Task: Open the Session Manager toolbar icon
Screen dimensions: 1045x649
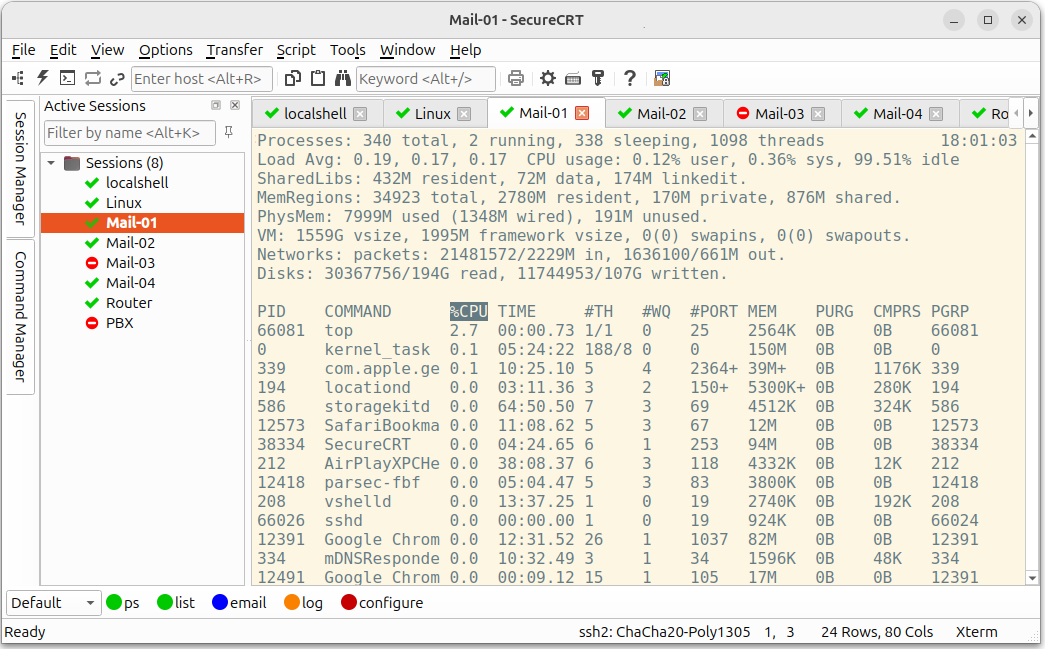Action: click(18, 79)
